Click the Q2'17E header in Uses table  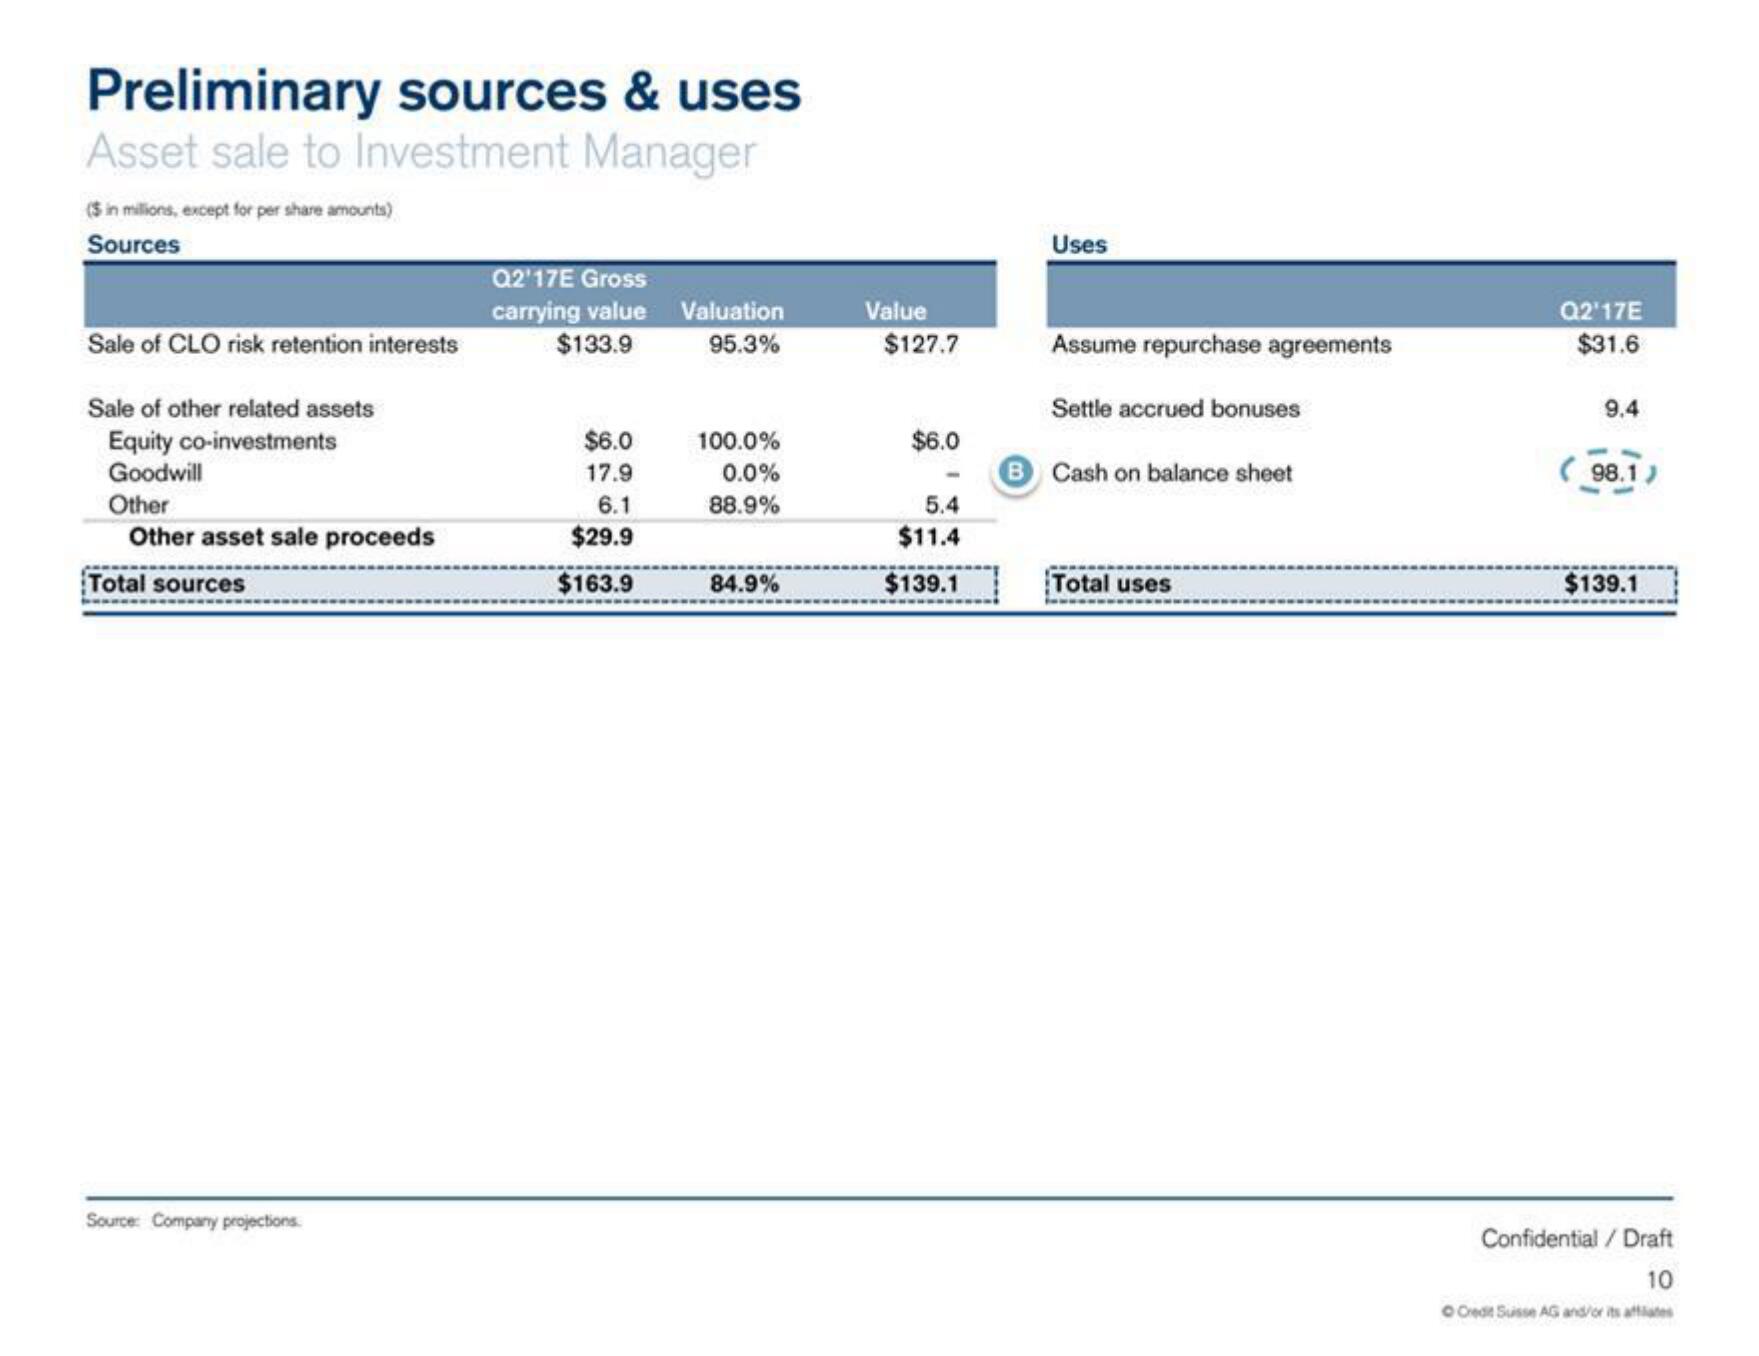pyautogui.click(x=1601, y=311)
